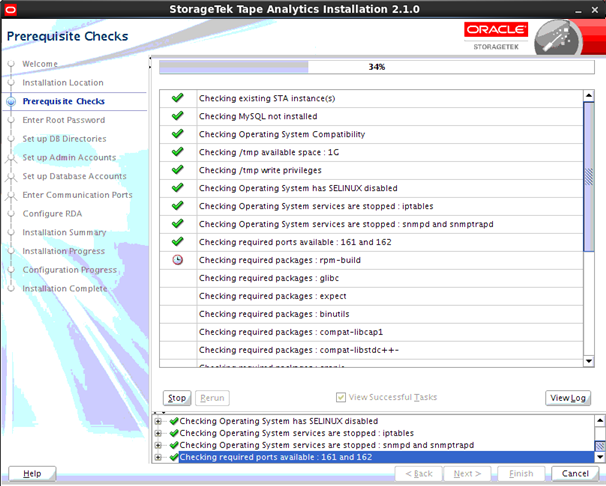606x486 pixels.
Task: Click checkmark for SELINUX disabled row in table
Action: [177, 188]
